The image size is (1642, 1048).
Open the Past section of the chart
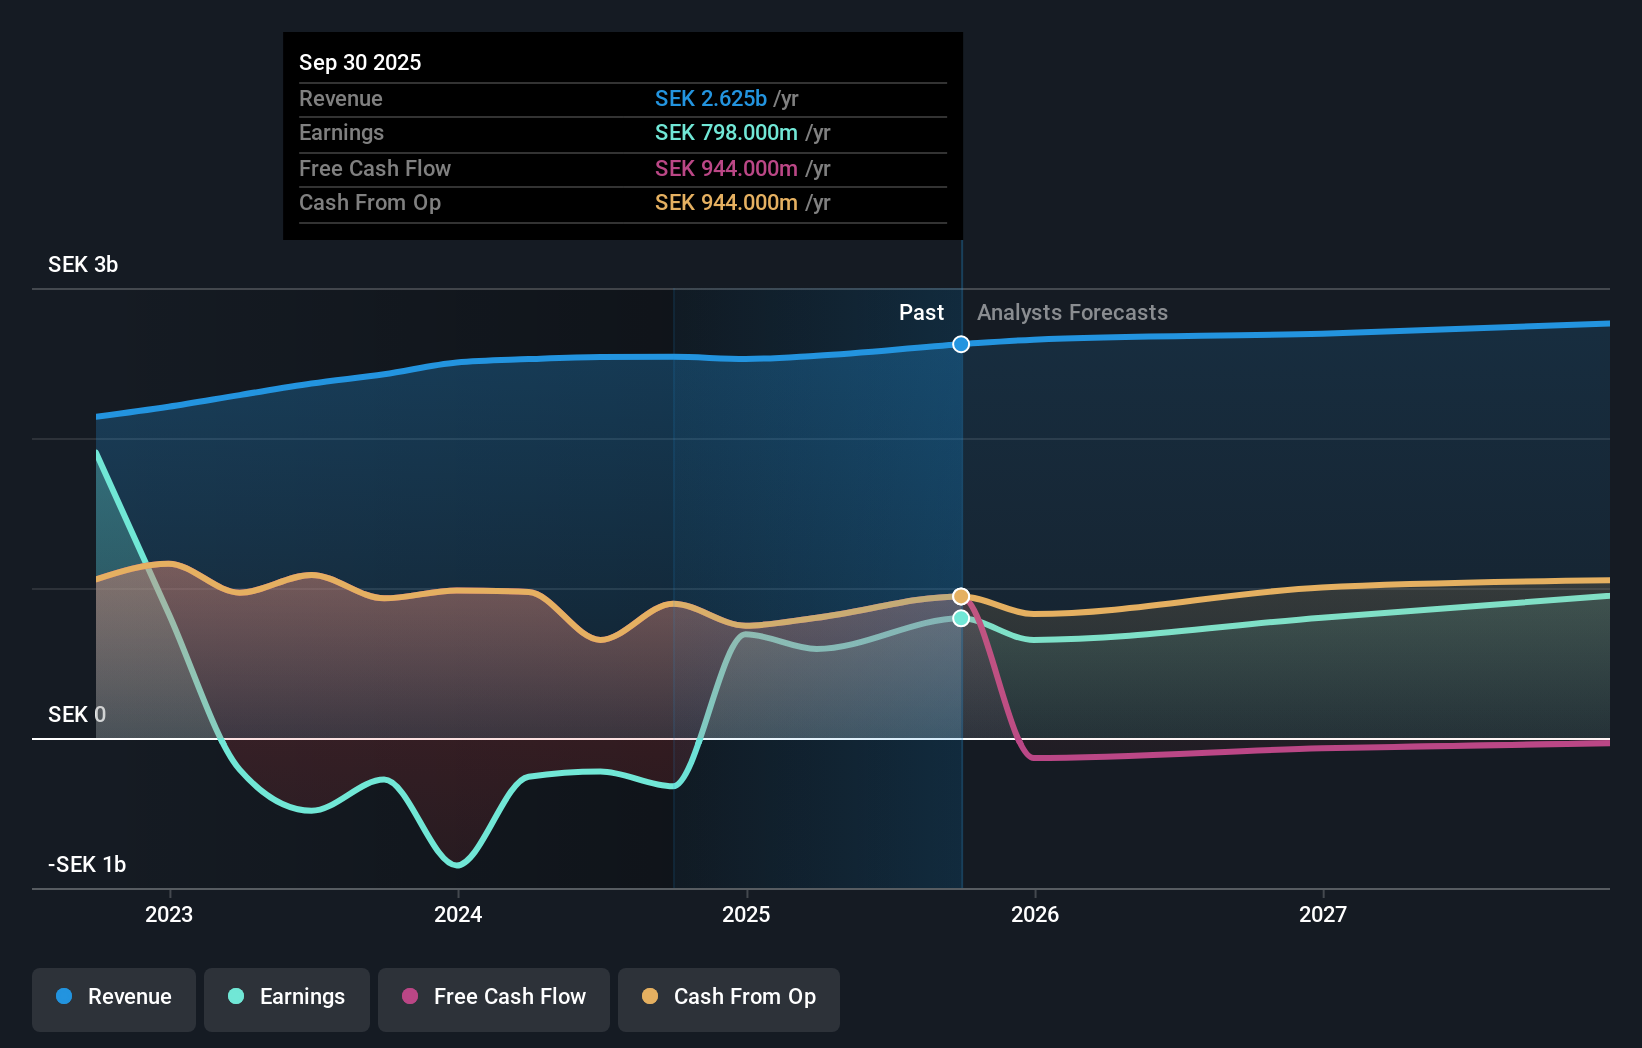tap(921, 312)
